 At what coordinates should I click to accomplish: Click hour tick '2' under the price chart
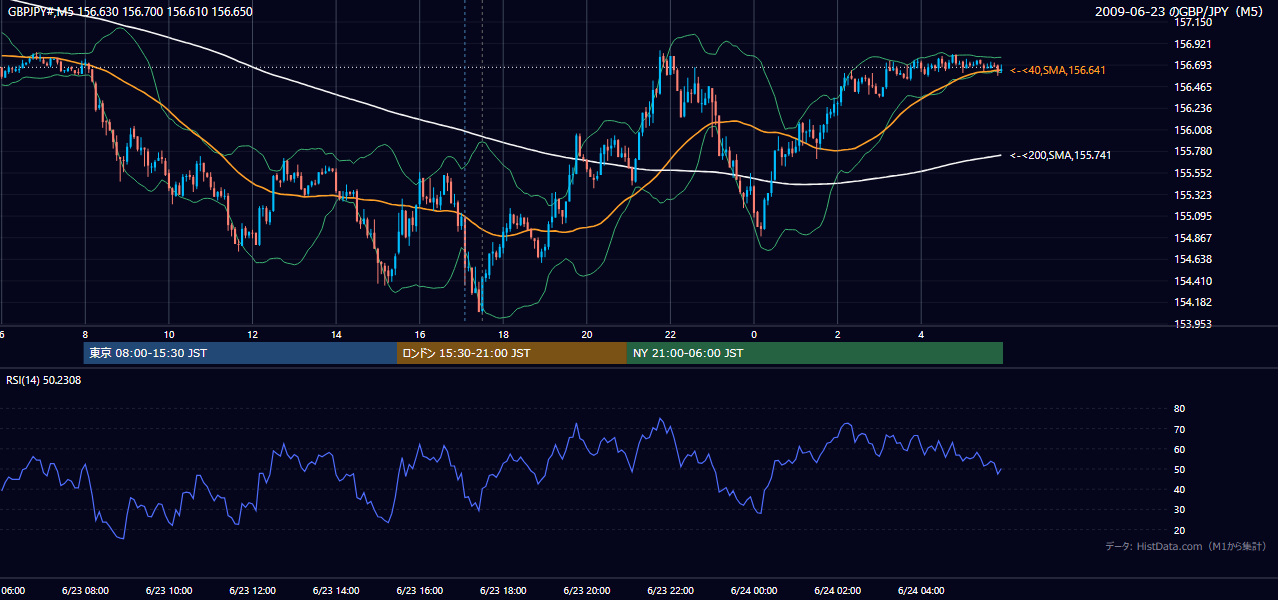coord(837,334)
